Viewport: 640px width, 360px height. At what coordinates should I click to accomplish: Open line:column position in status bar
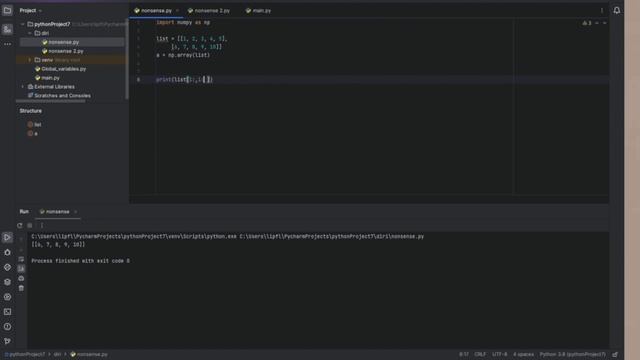click(x=464, y=354)
